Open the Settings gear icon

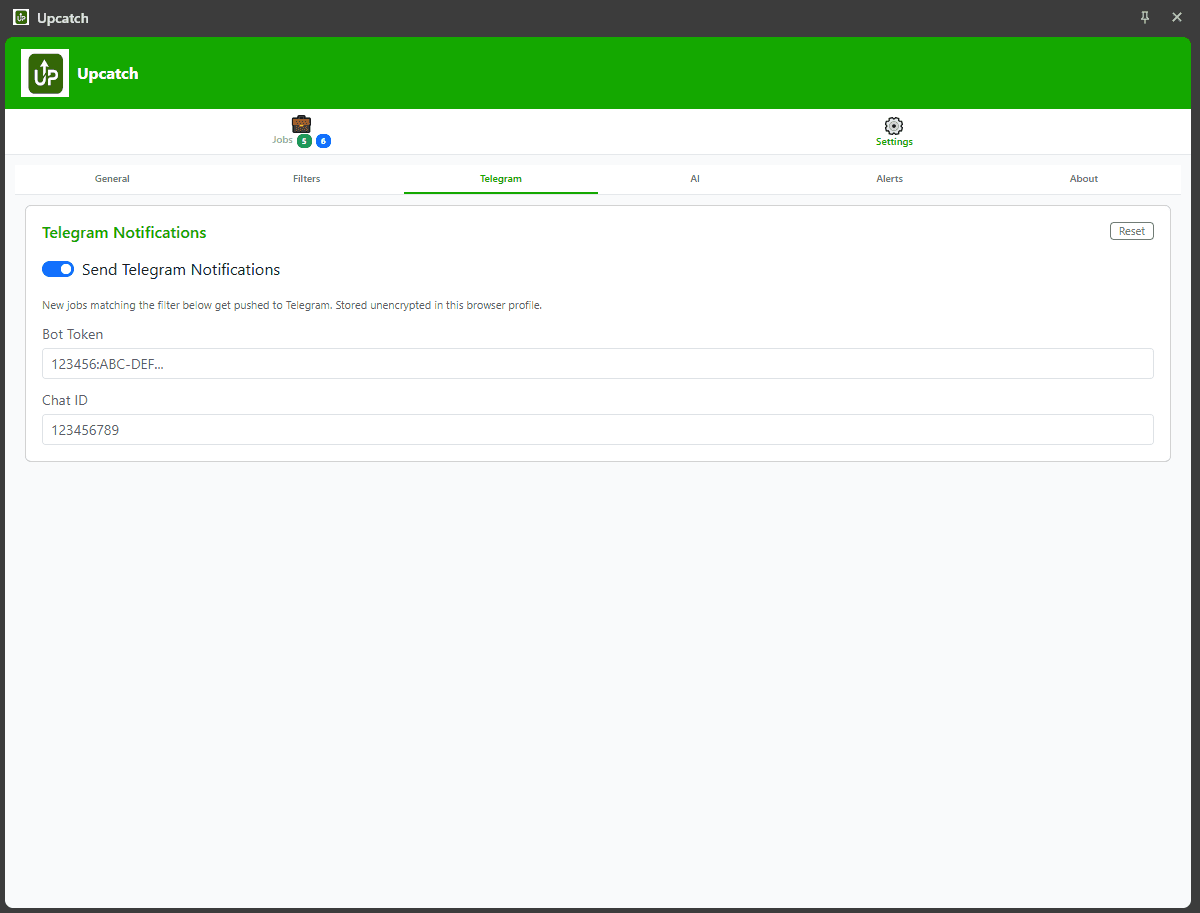(x=894, y=126)
